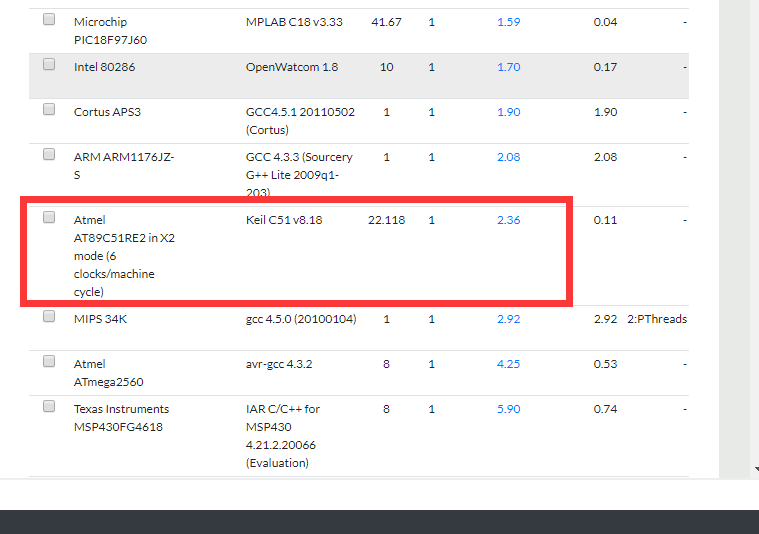Open the 1.70 score link
Screen dimensions: 759x534
(509, 67)
